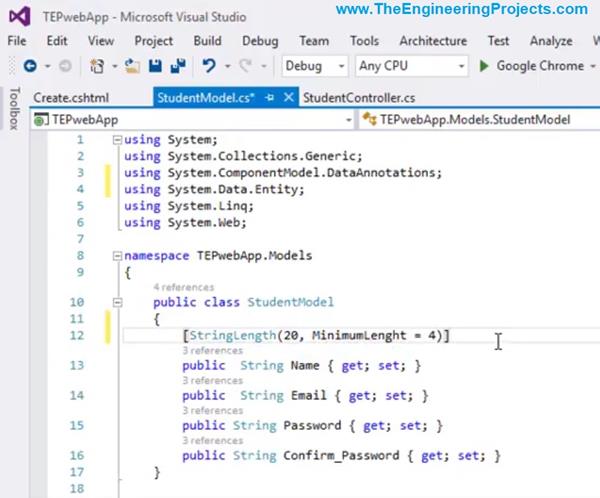Collapse the using directives block
The width and height of the screenshot is (600, 498).
[x=117, y=140]
